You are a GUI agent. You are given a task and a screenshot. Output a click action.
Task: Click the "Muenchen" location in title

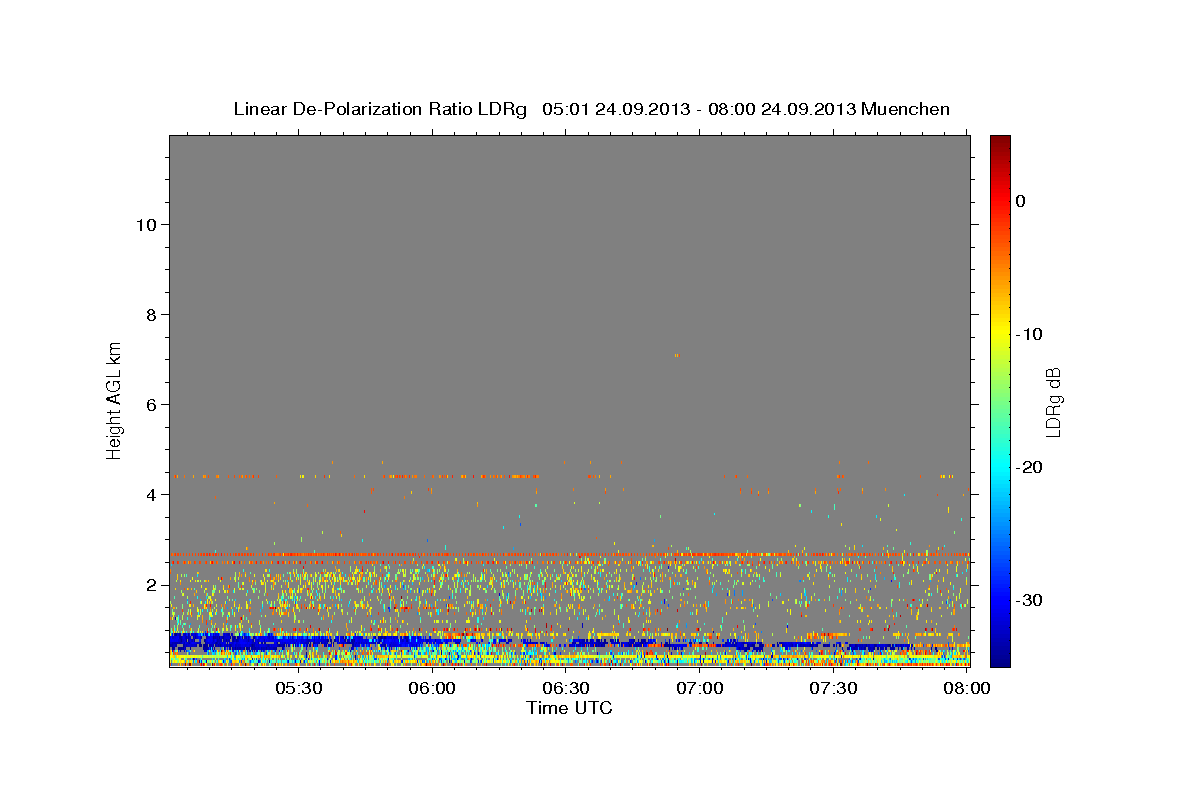tap(906, 109)
